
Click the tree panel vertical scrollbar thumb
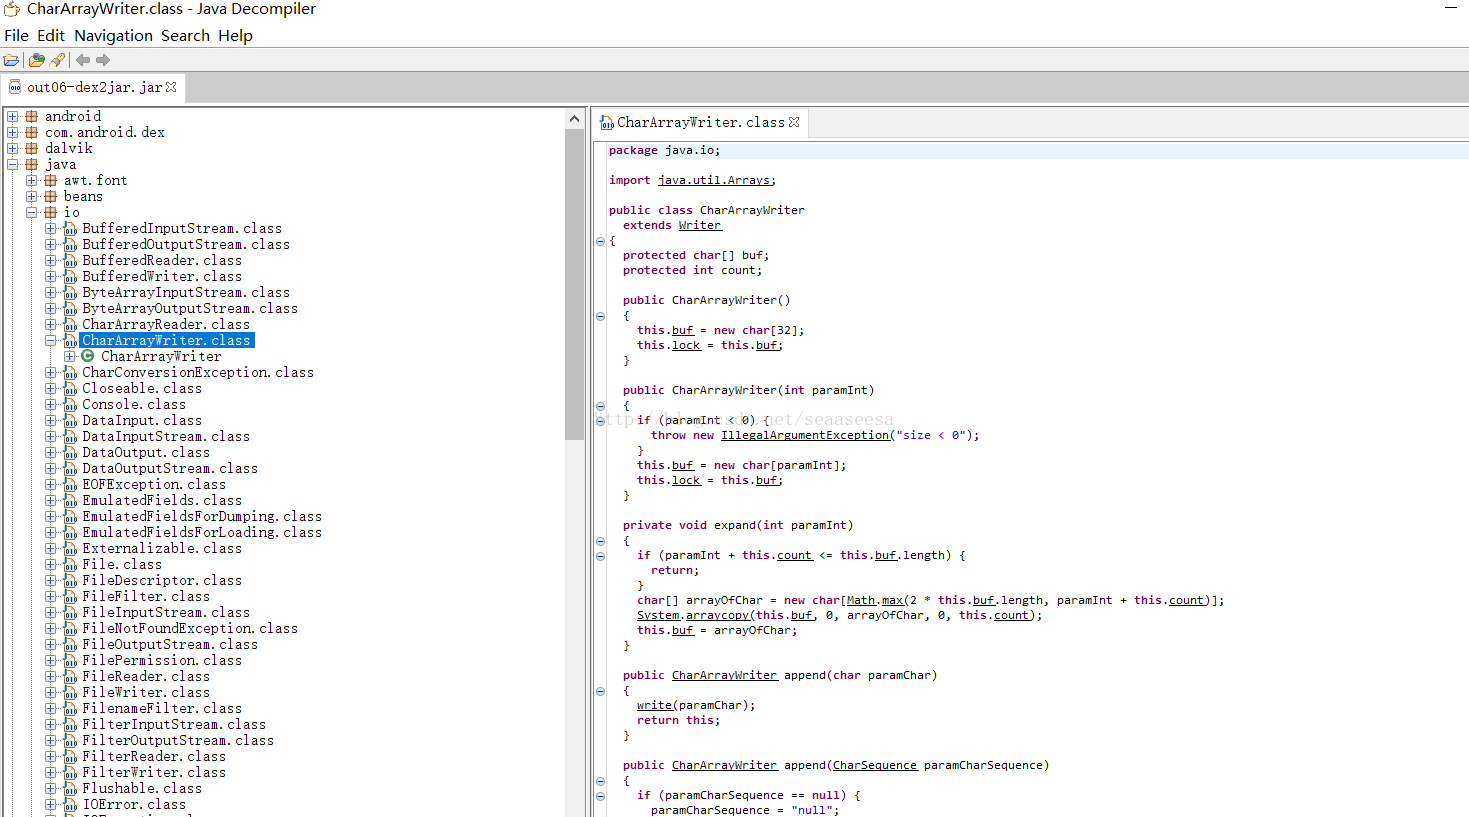(x=574, y=285)
